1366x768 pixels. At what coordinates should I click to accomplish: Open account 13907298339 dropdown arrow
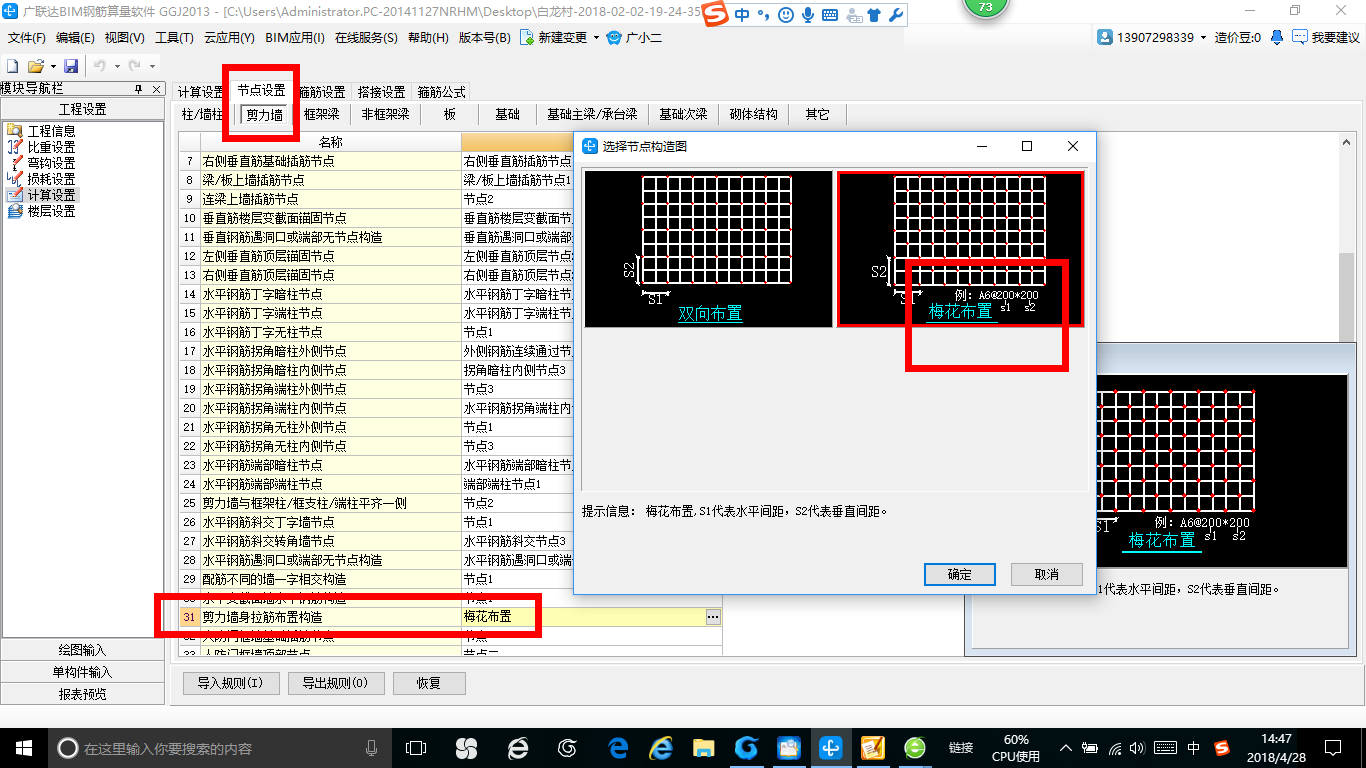(1204, 37)
